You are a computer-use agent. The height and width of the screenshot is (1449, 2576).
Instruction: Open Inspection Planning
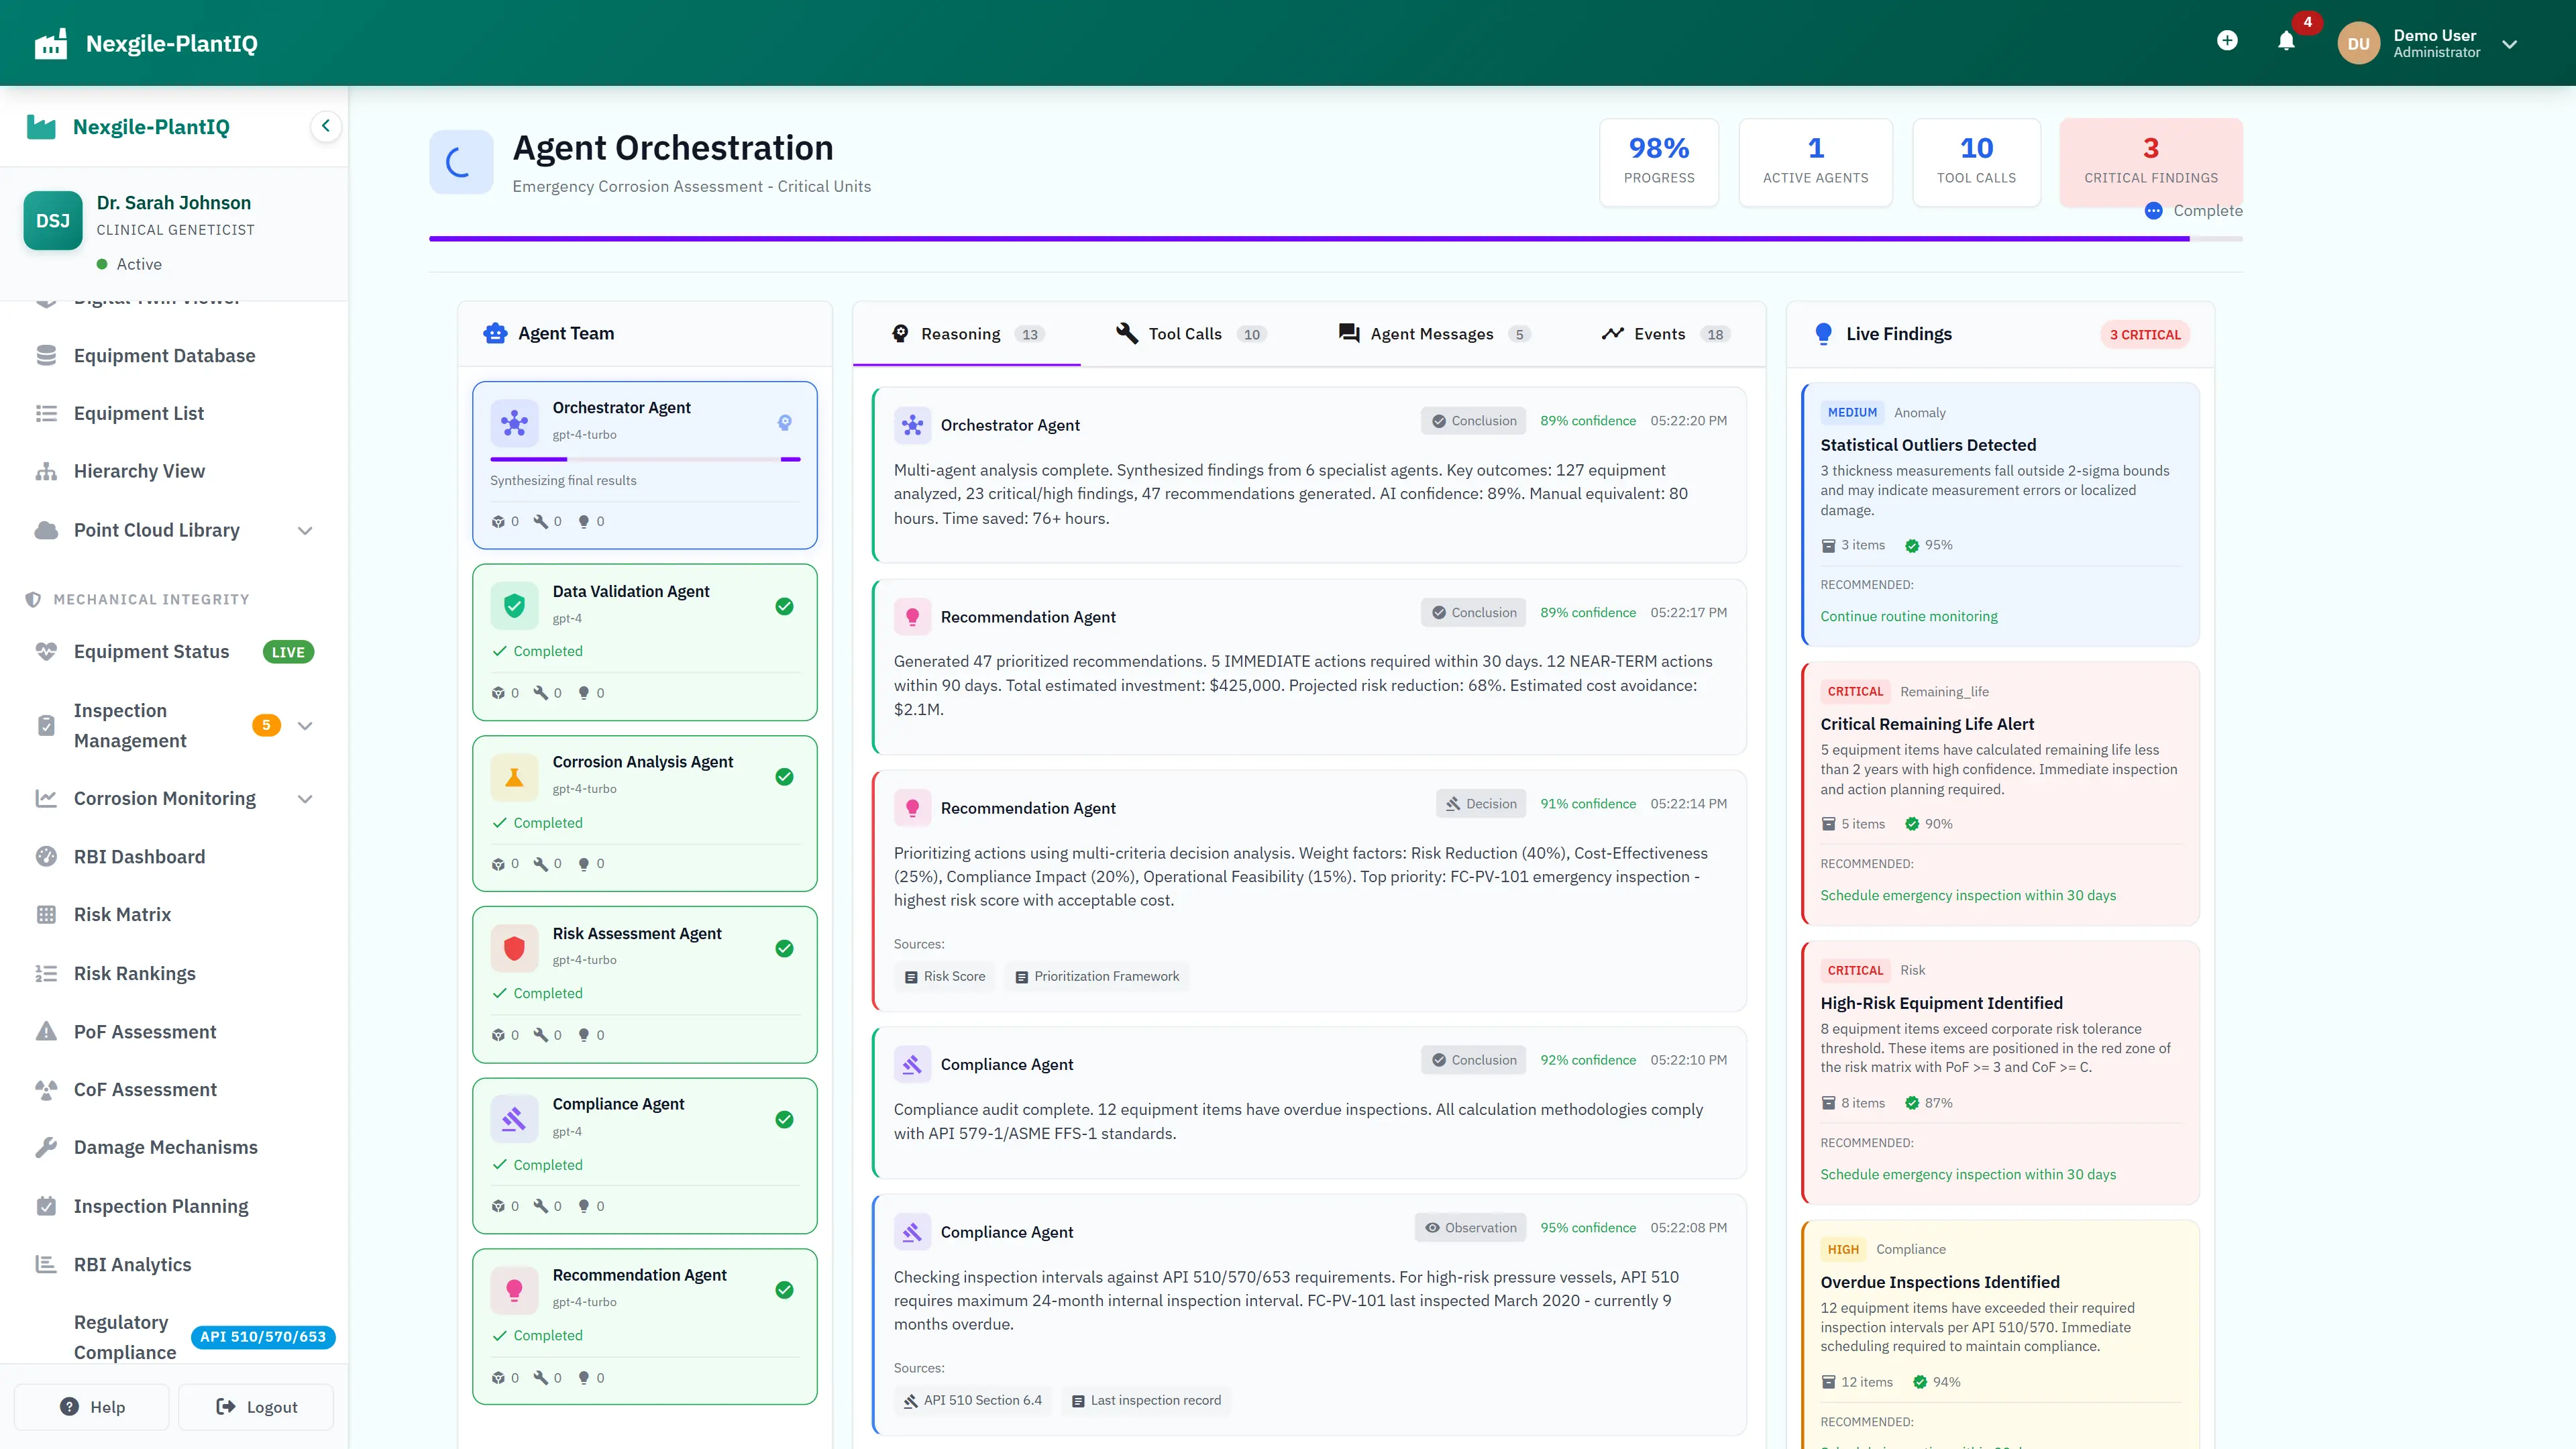[161, 1206]
